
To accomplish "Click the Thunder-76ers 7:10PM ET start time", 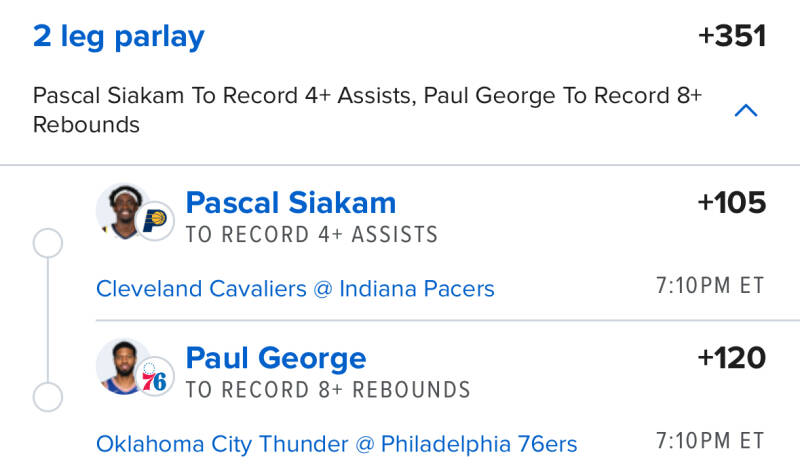I will [710, 441].
